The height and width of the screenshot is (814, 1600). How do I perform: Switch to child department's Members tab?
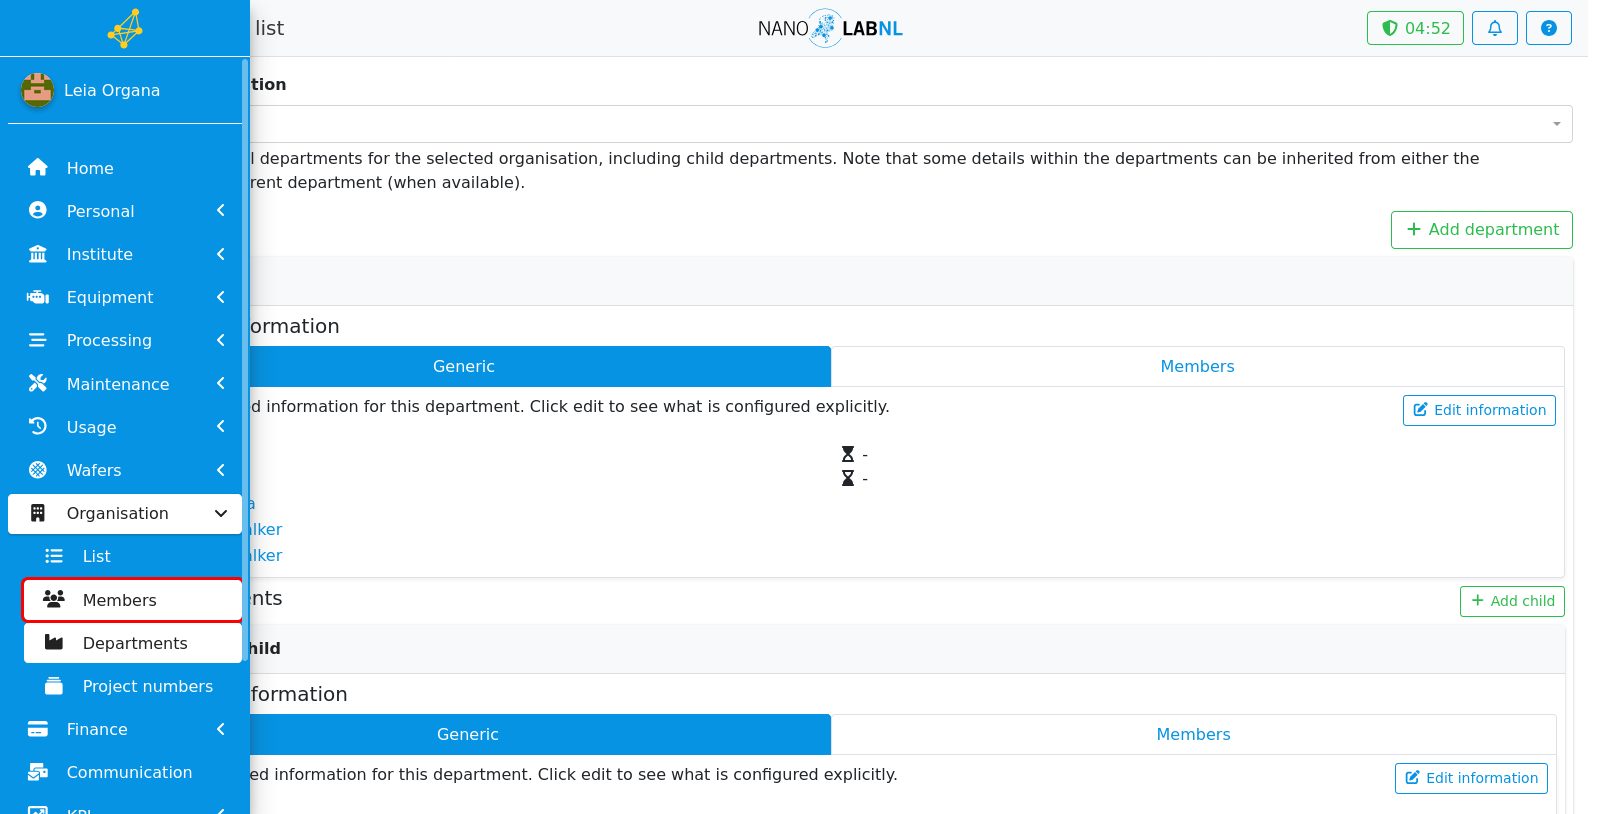click(x=1193, y=734)
